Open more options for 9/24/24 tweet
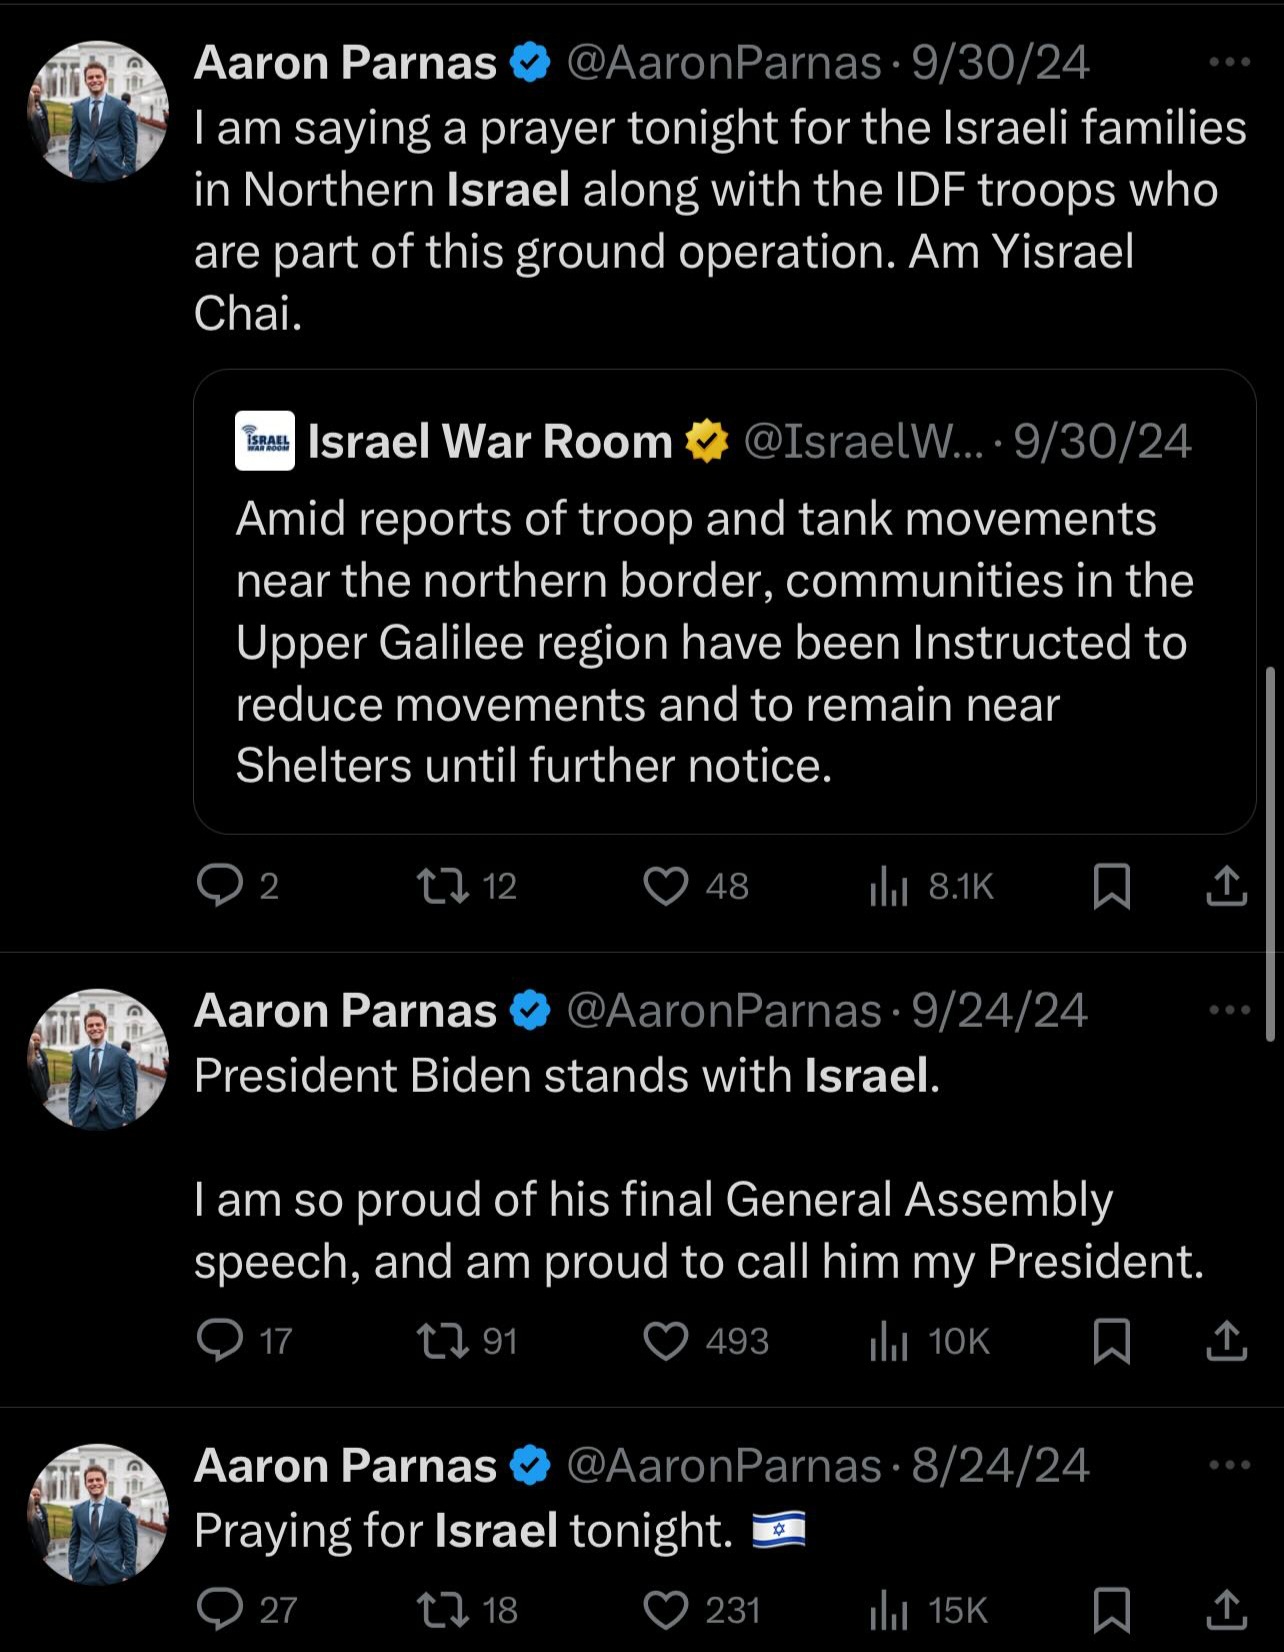 coord(1229,1010)
